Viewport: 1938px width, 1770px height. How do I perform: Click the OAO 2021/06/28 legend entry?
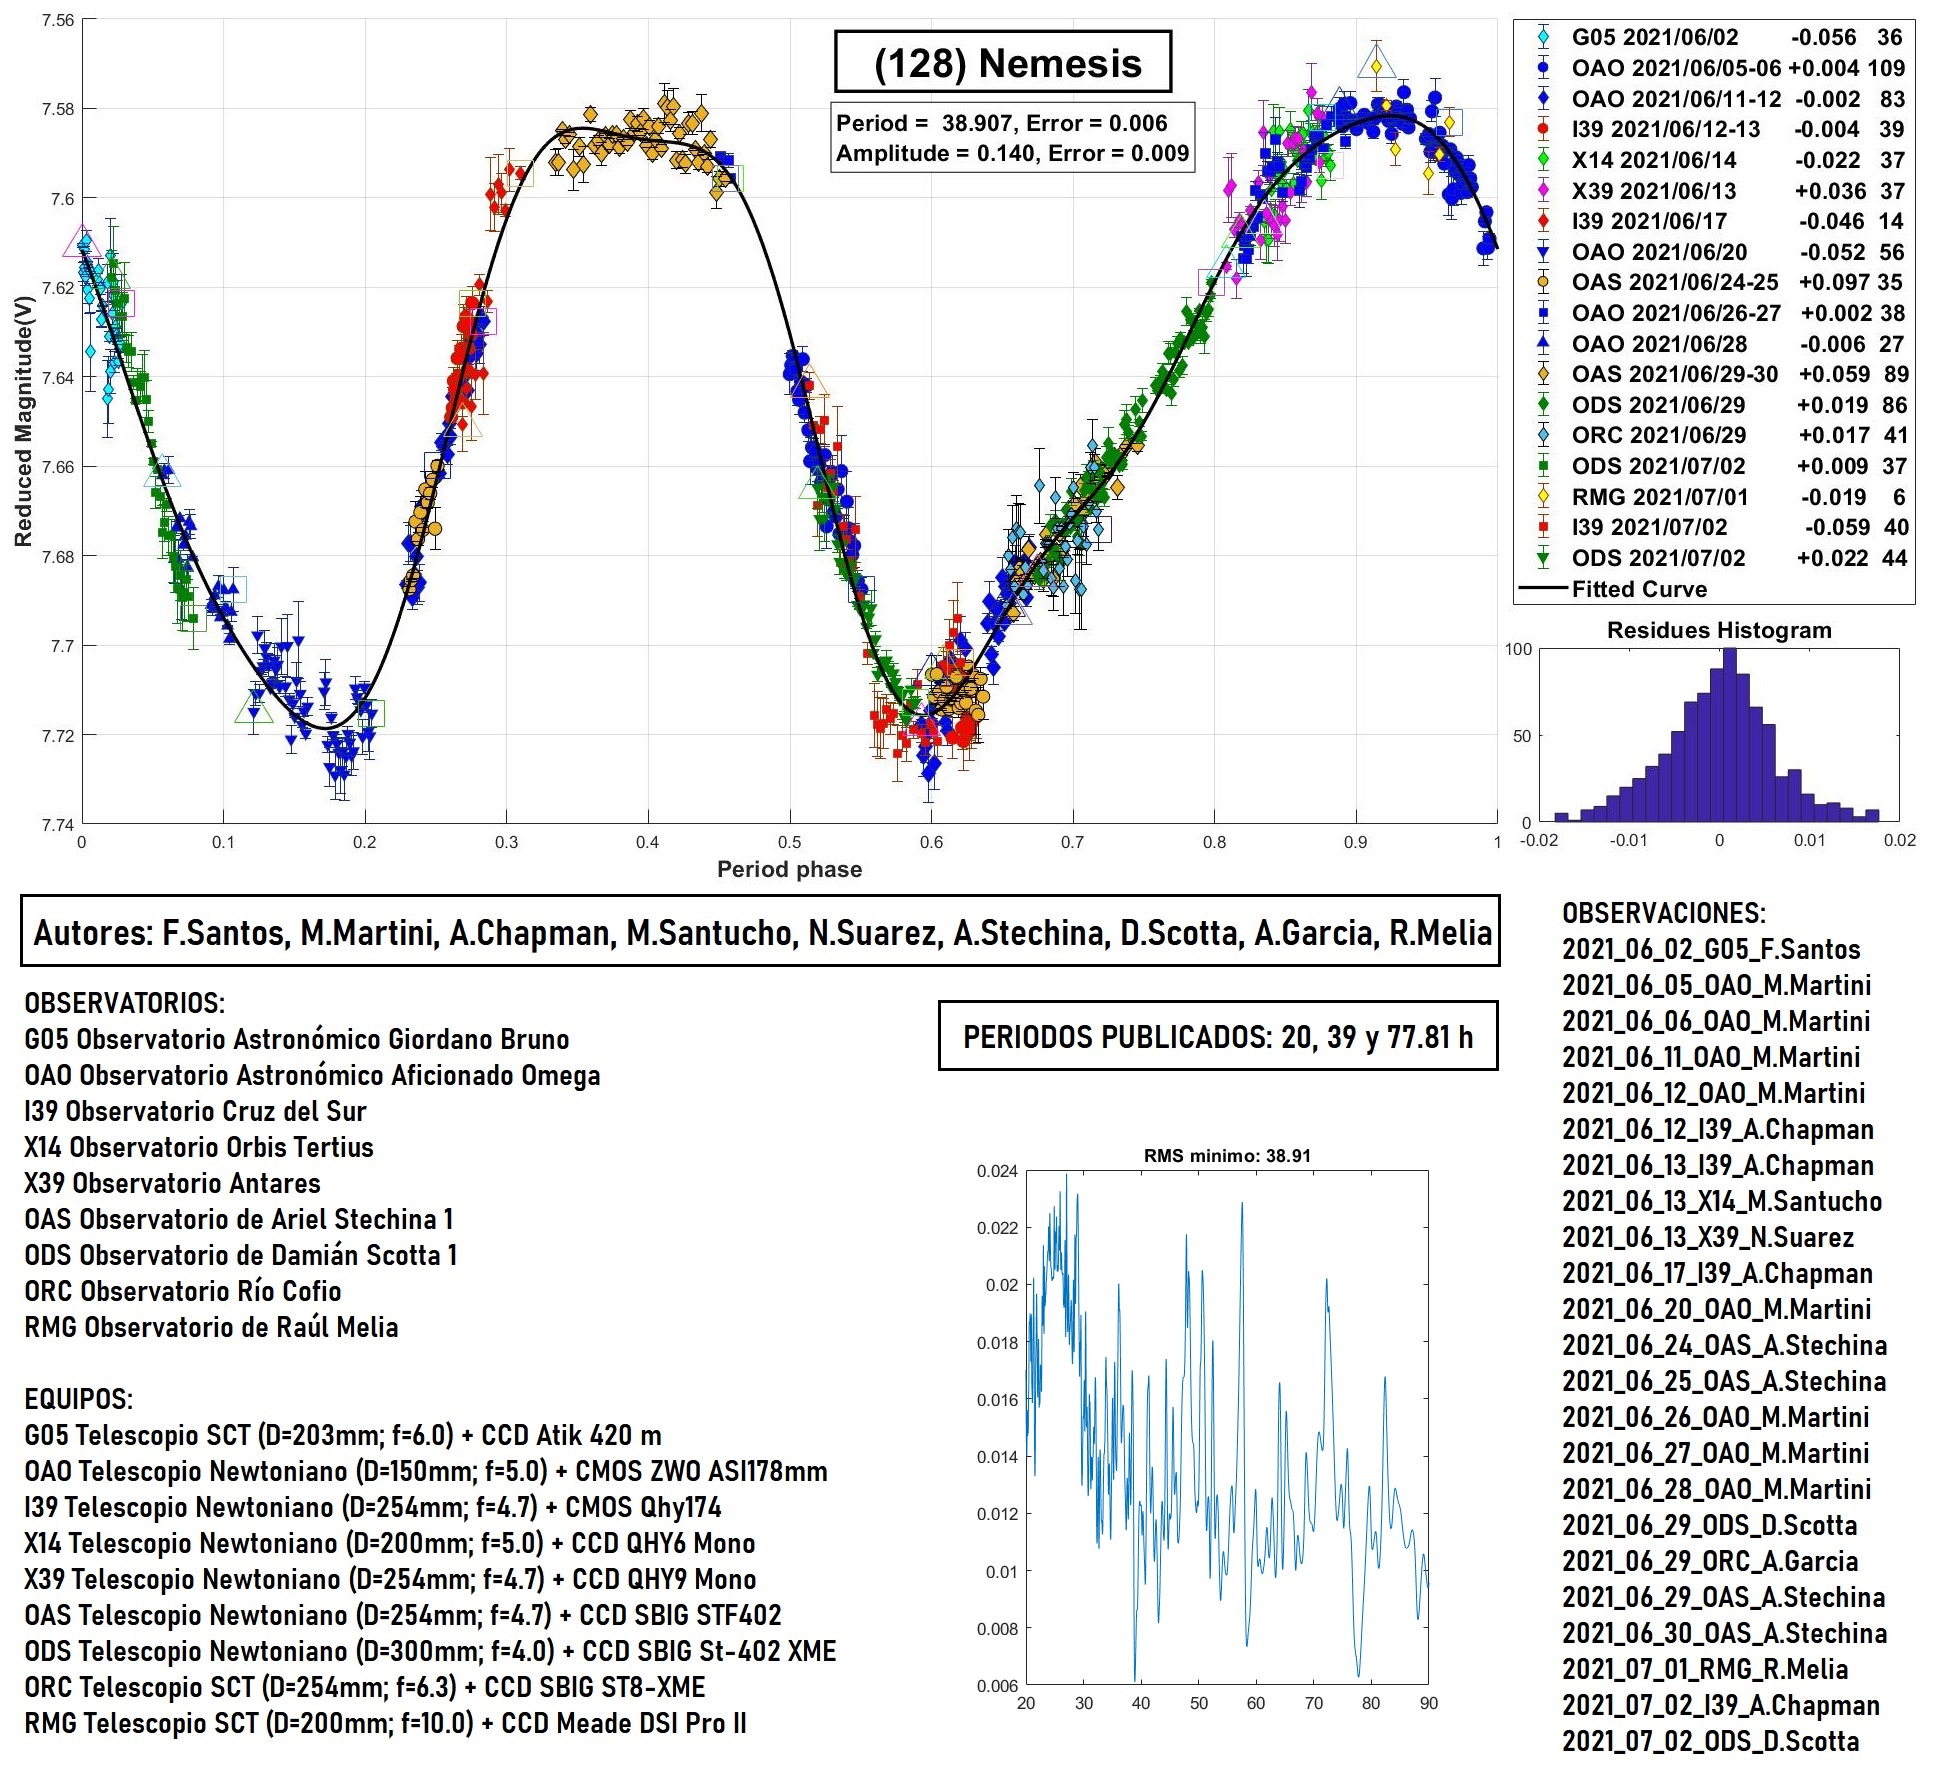(1714, 344)
